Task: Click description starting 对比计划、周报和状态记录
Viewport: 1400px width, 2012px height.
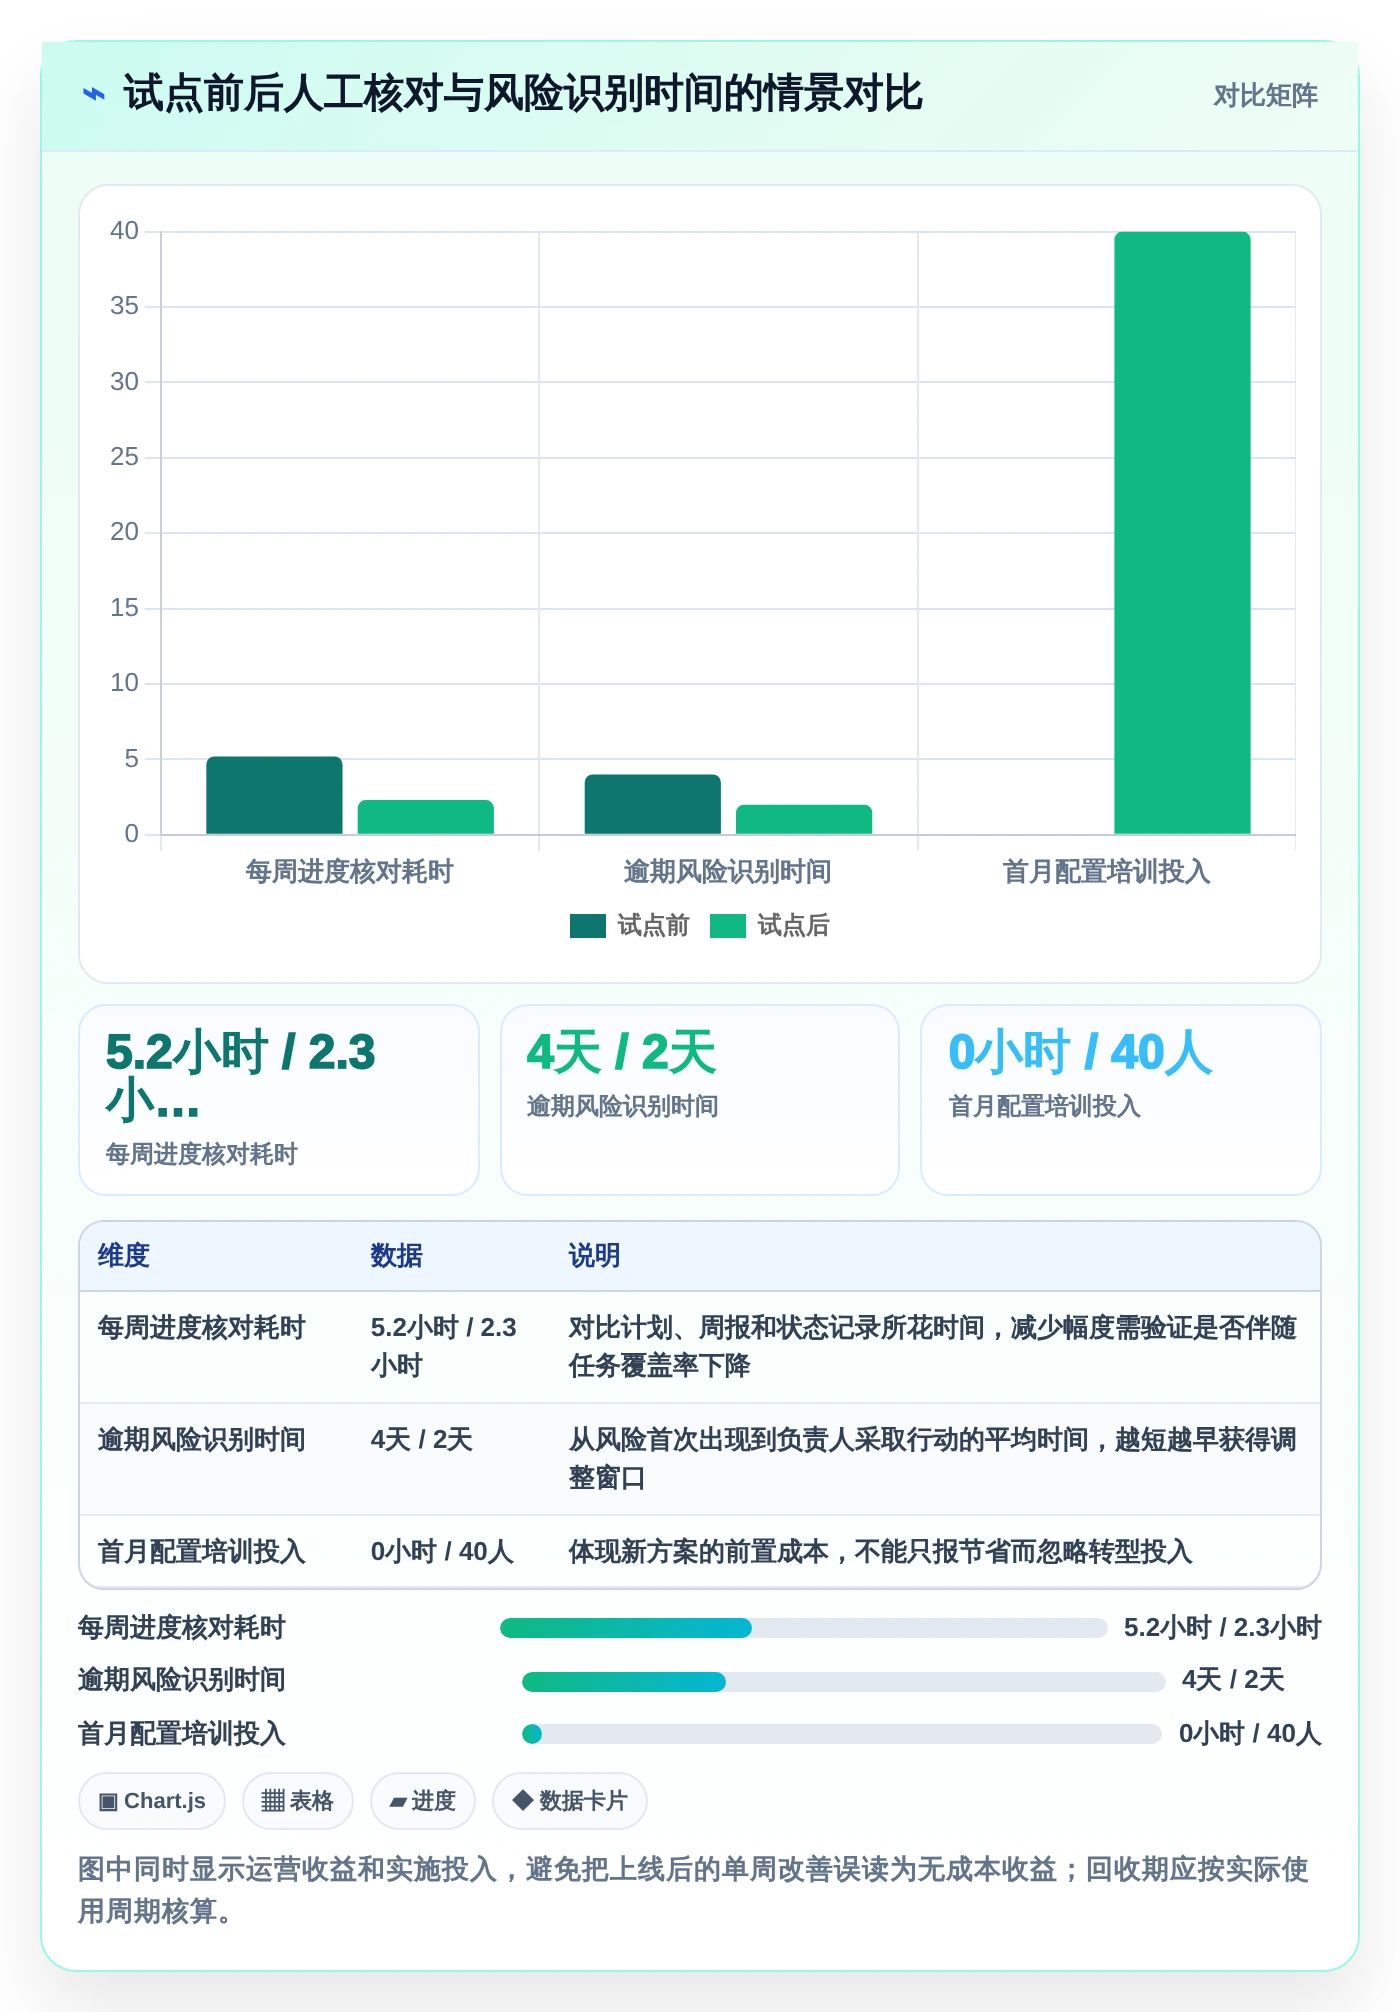Action: (932, 1347)
